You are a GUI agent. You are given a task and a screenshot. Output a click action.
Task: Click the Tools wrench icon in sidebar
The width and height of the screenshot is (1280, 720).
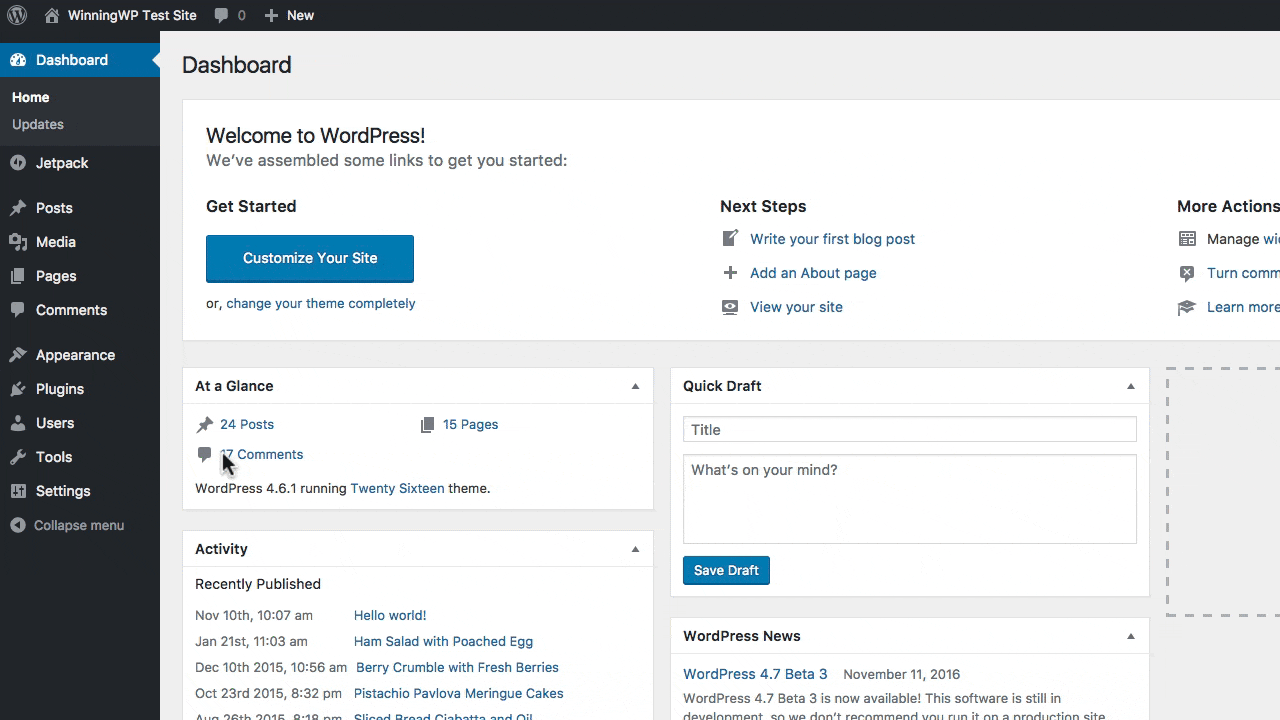tap(18, 457)
